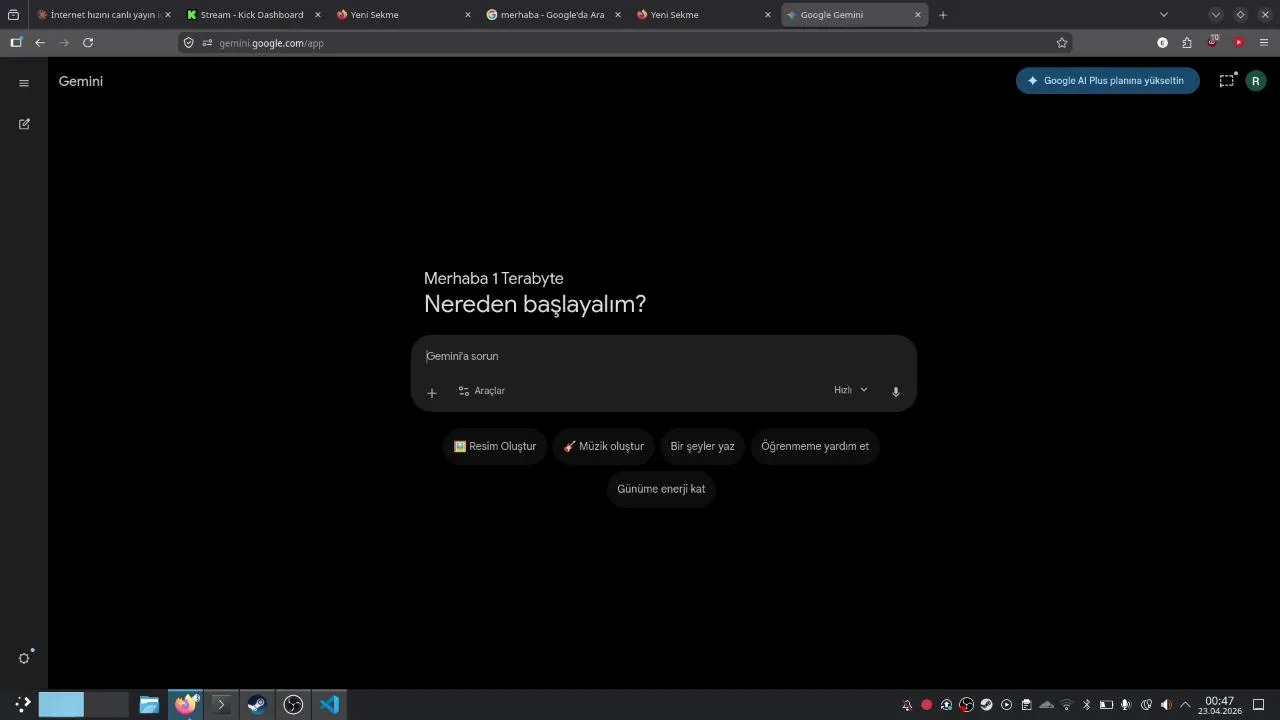Image resolution: width=1280 pixels, height=720 pixels.
Task: Open the software updates tray icon
Action: [x=947, y=705]
